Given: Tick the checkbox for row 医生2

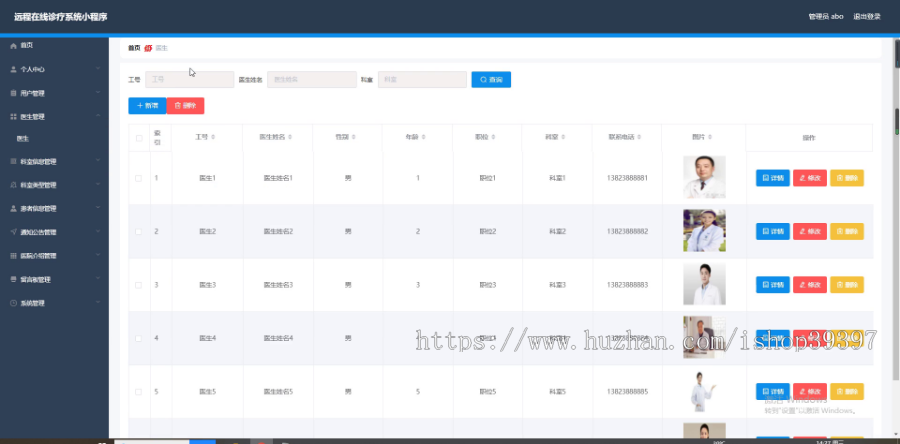Looking at the screenshot, I should coord(138,232).
